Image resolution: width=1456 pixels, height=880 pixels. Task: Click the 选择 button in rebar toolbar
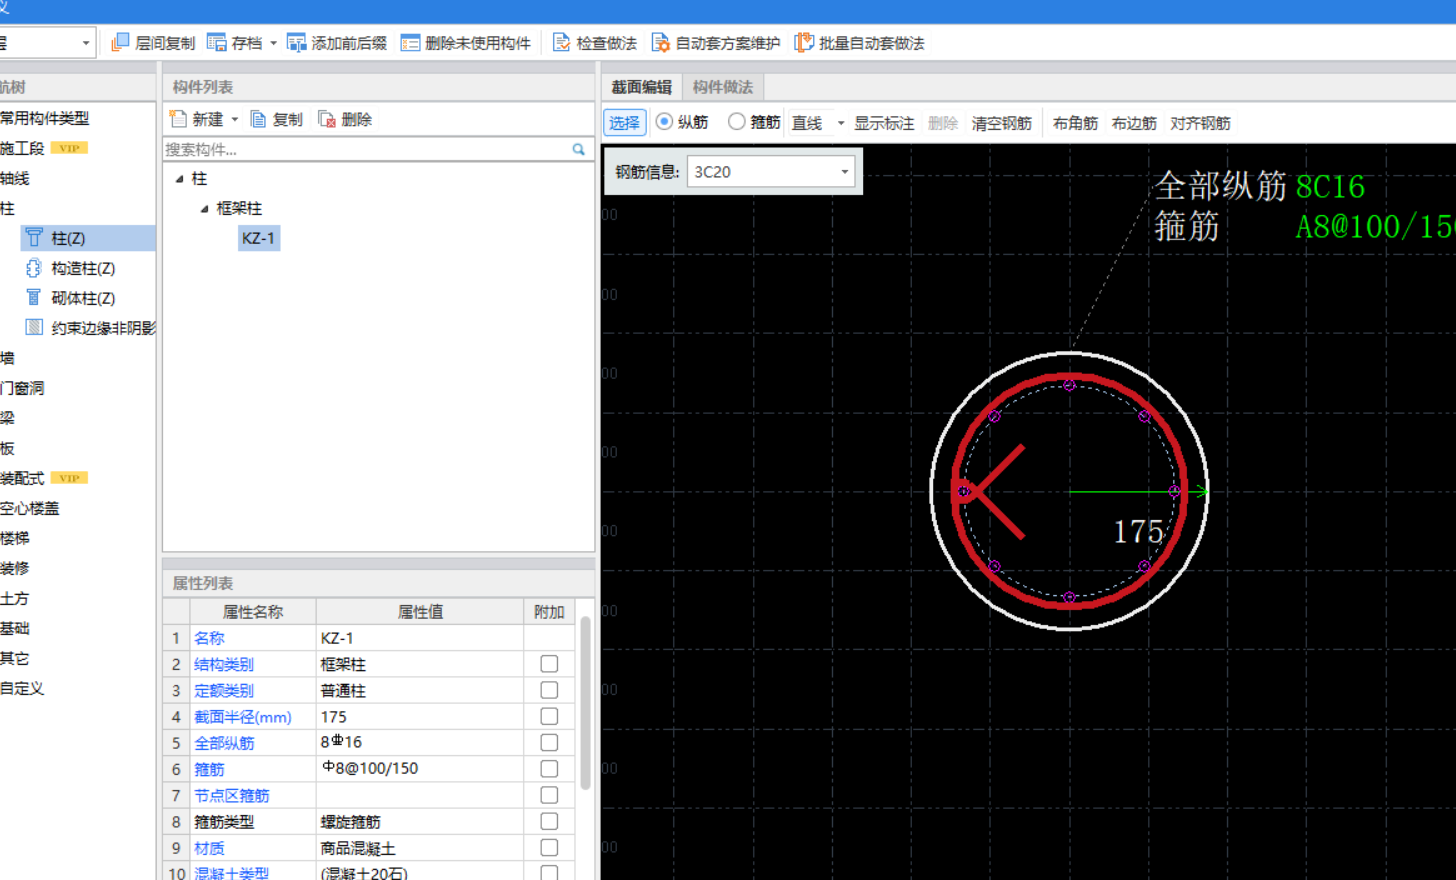point(624,122)
